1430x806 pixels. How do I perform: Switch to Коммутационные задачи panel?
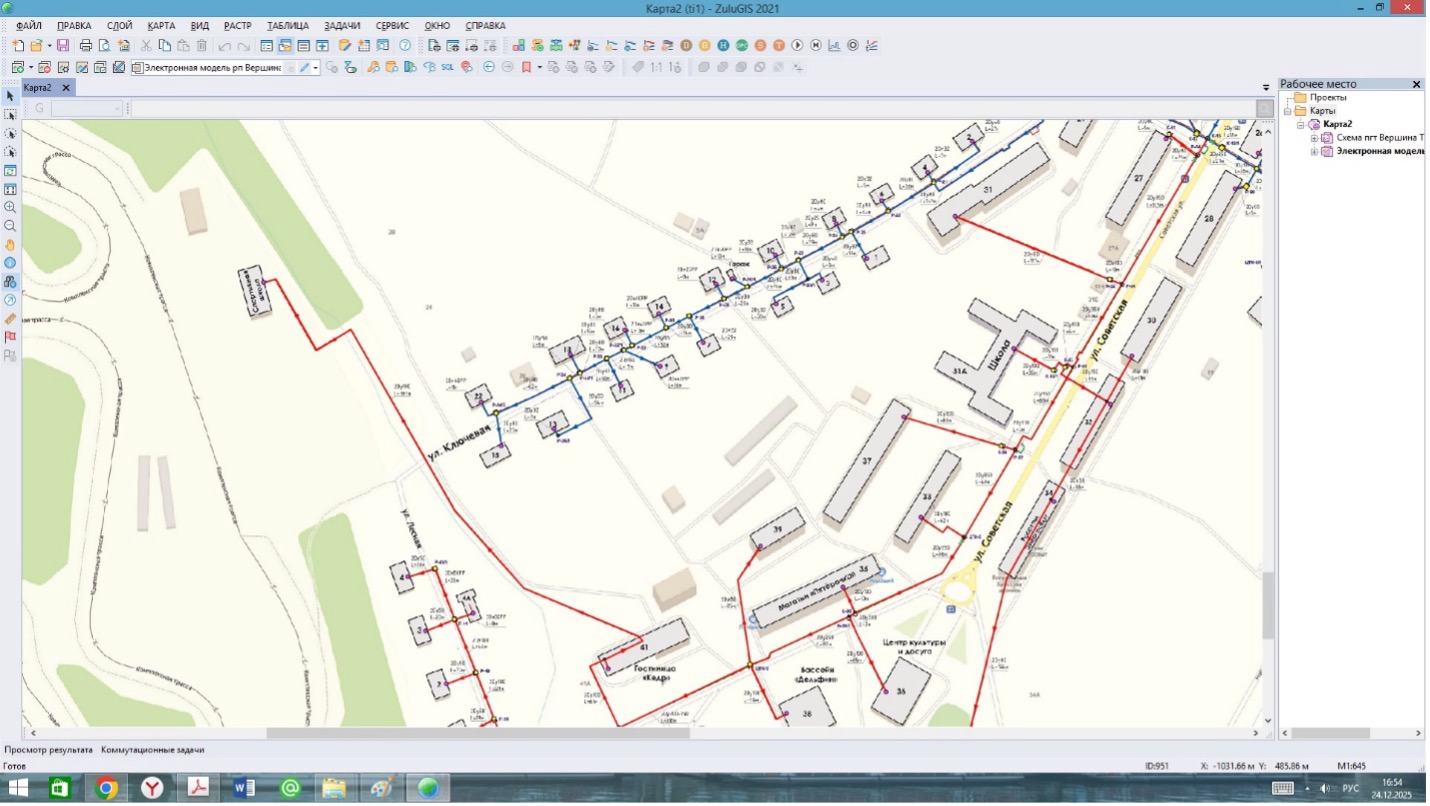(152, 749)
